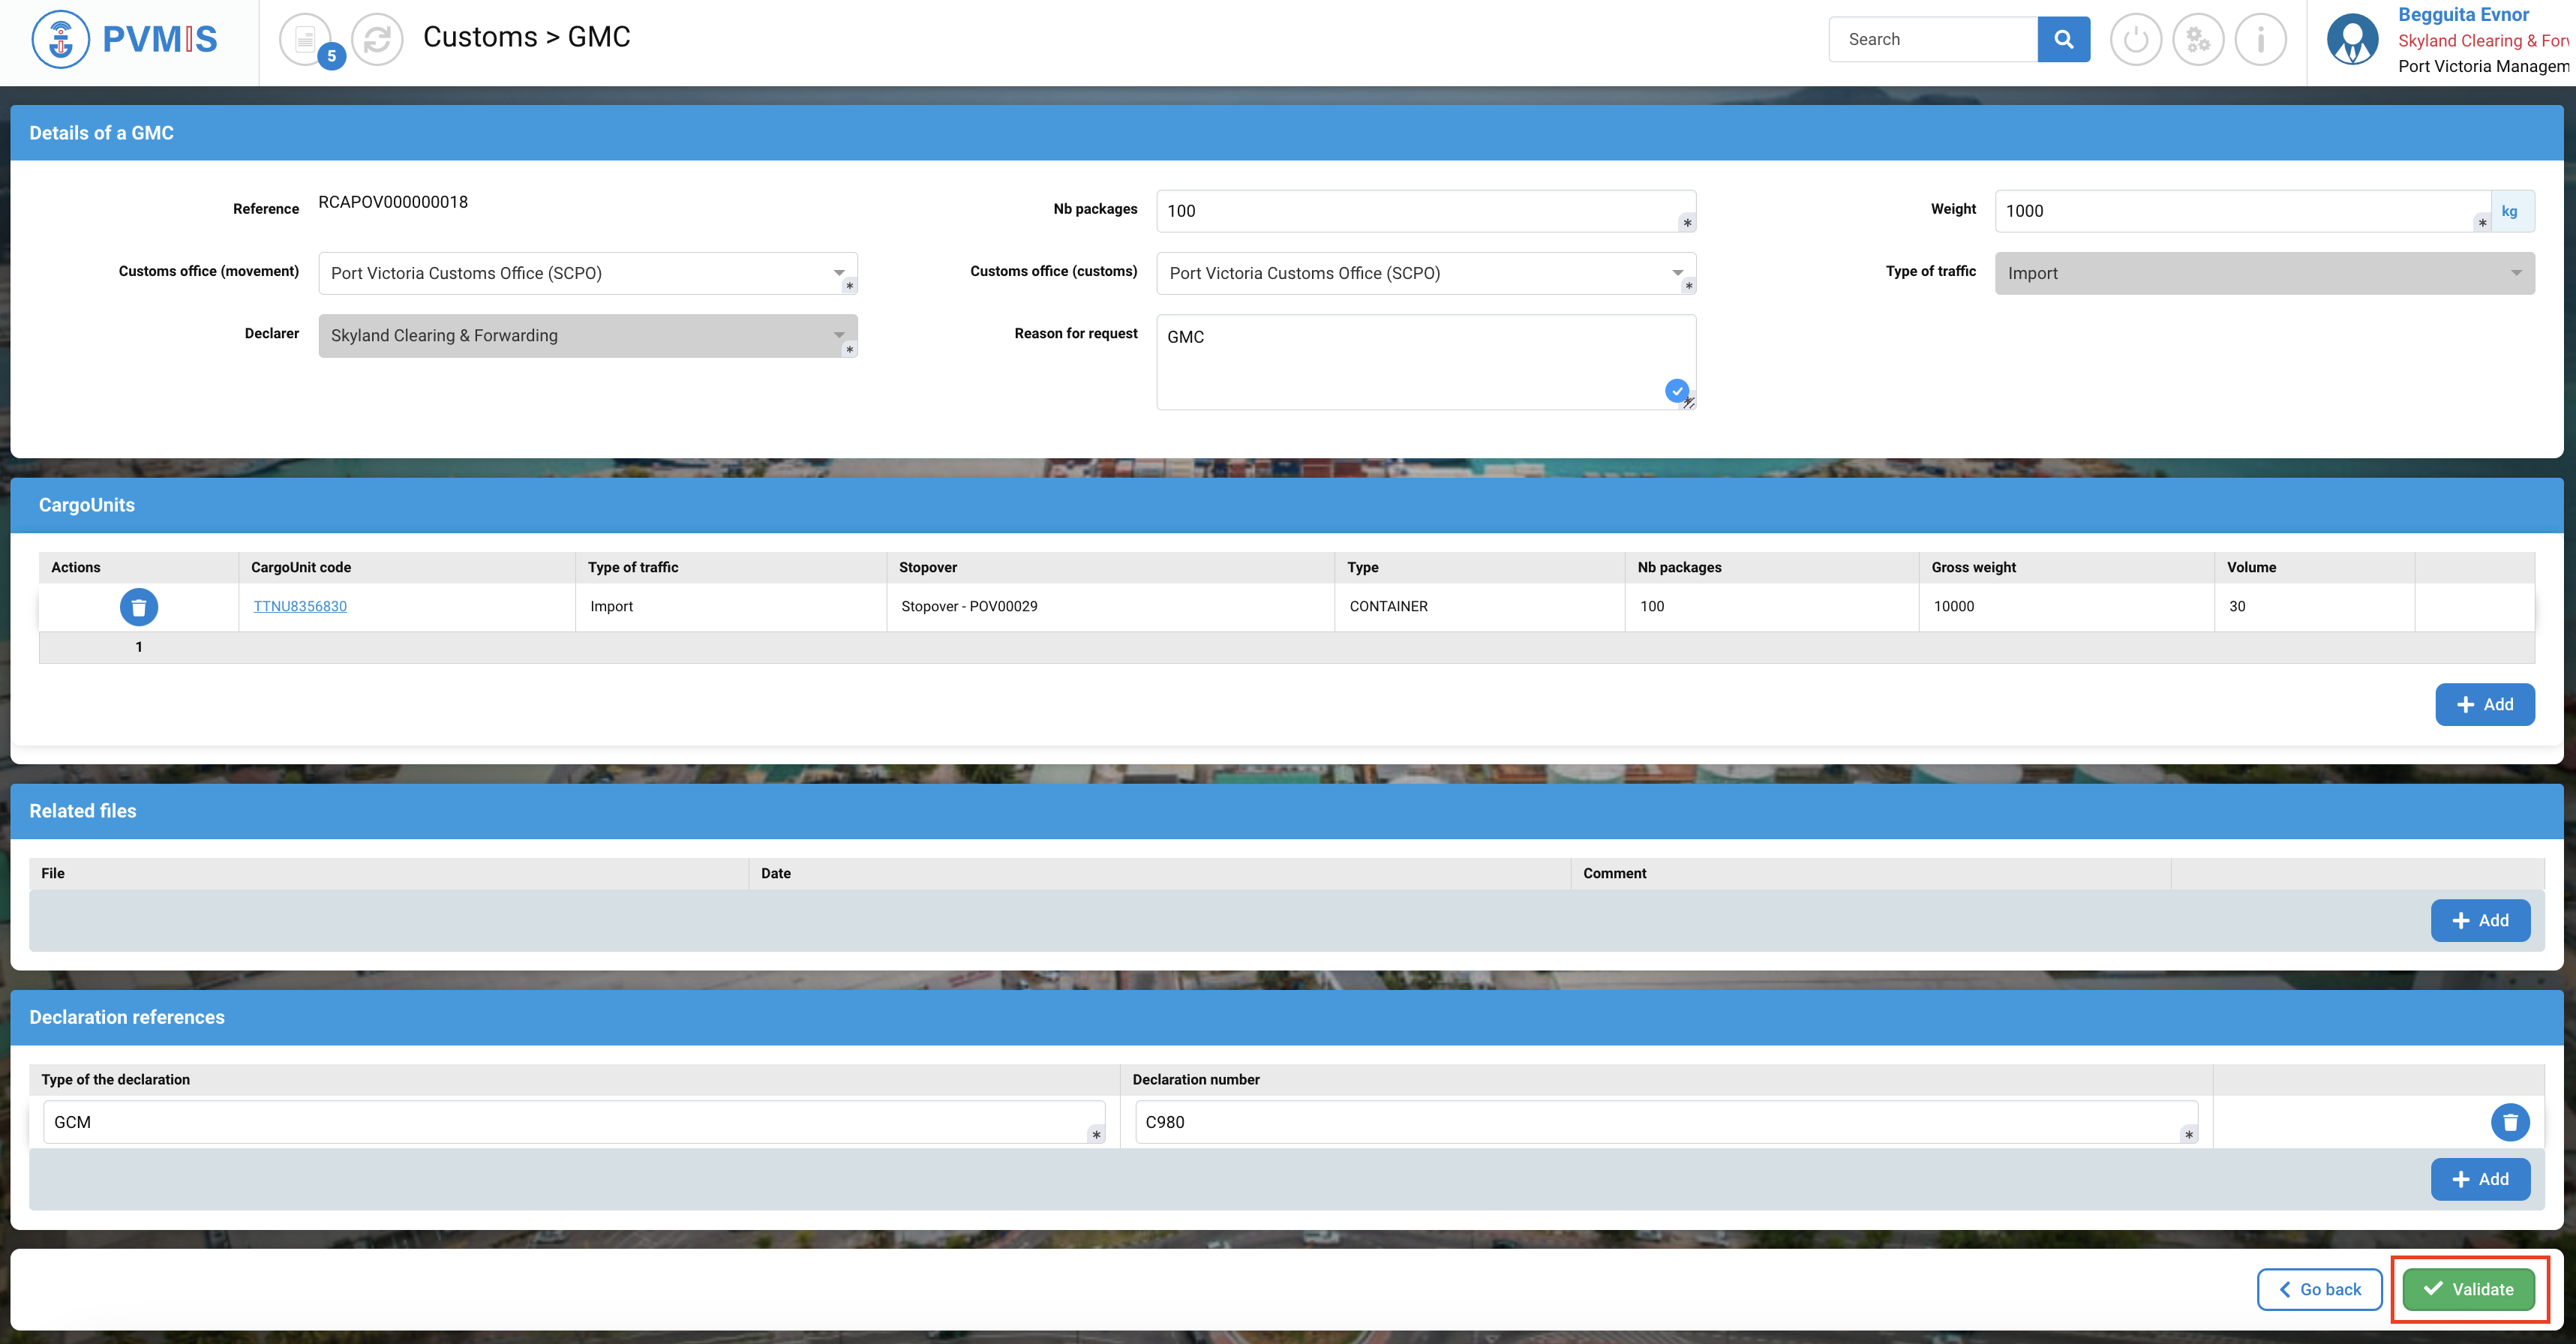This screenshot has height=1344, width=2576.
Task: Click the refresh arrows icon
Action: point(377,40)
